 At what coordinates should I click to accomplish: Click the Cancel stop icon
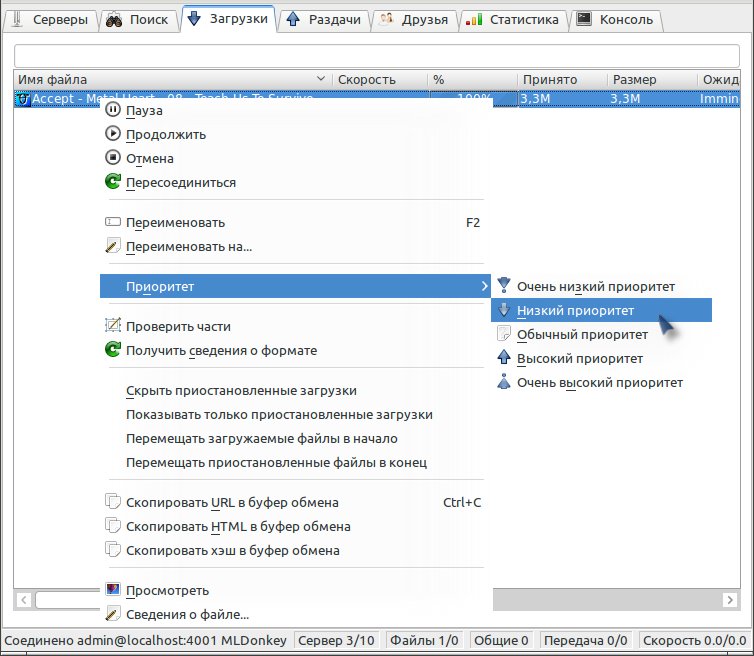pos(113,157)
